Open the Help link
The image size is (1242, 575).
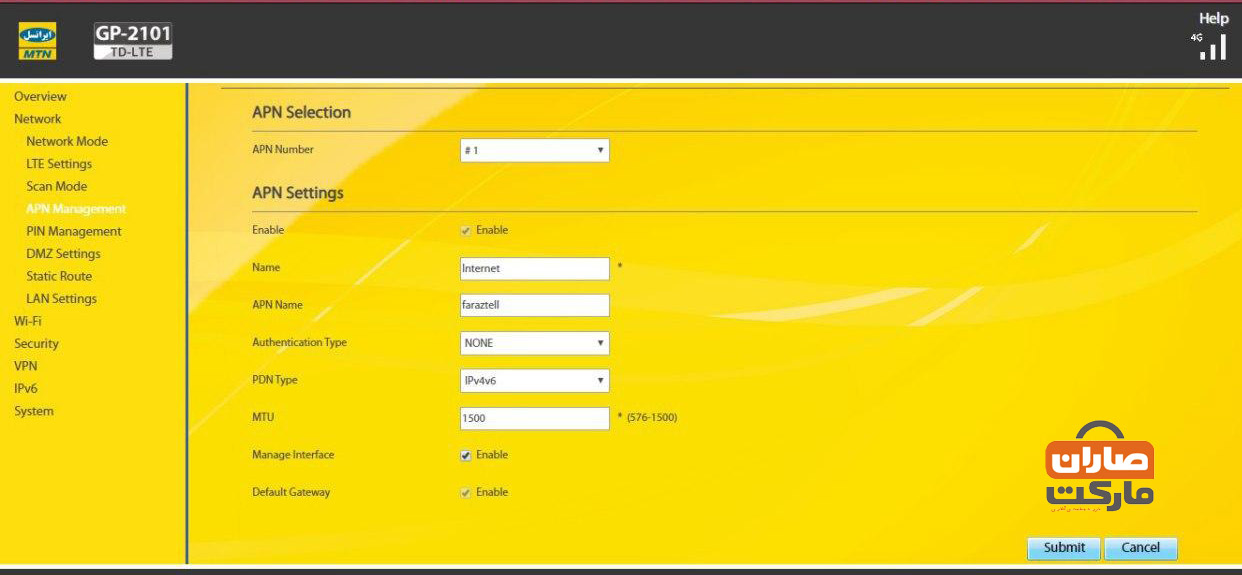coord(1213,19)
